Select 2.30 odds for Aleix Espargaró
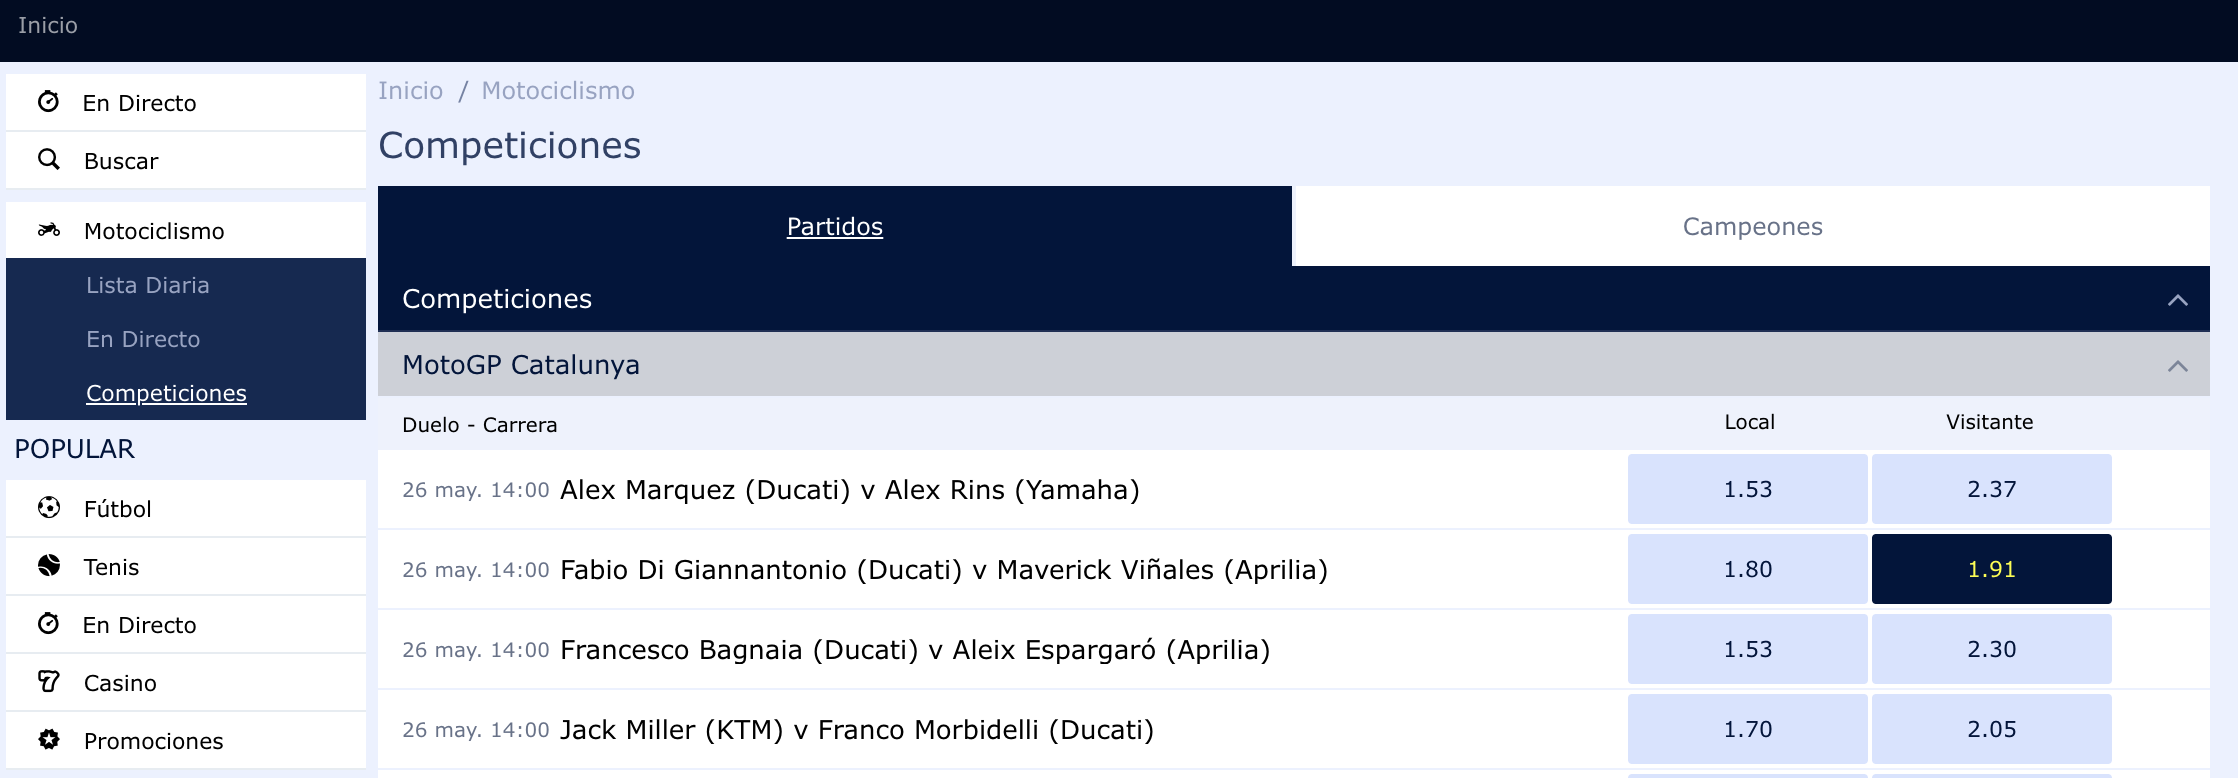The image size is (2238, 778). tap(1991, 649)
